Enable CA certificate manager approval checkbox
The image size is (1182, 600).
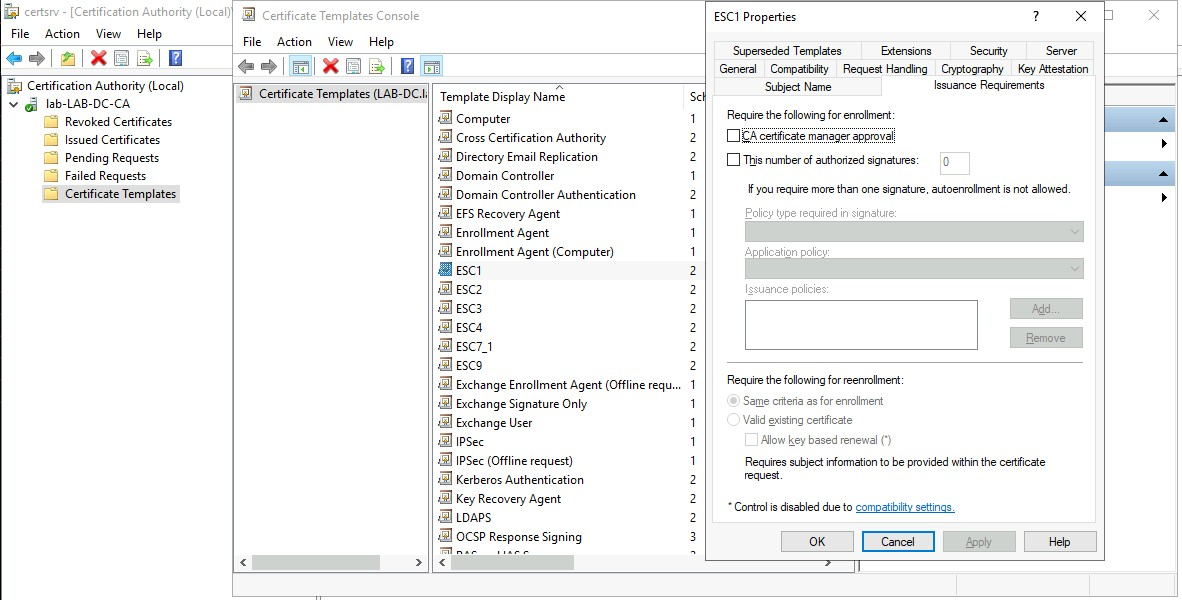tap(734, 136)
